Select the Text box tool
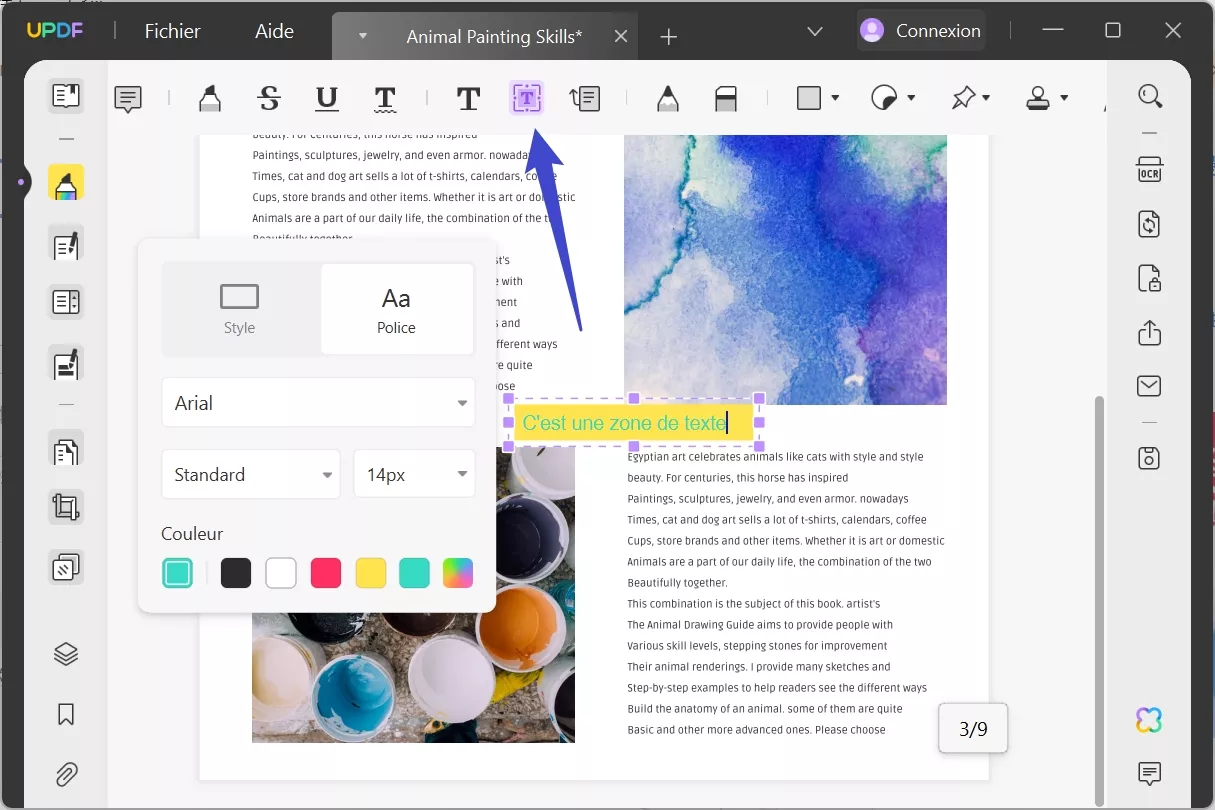Image resolution: width=1215 pixels, height=810 pixels. (527, 98)
